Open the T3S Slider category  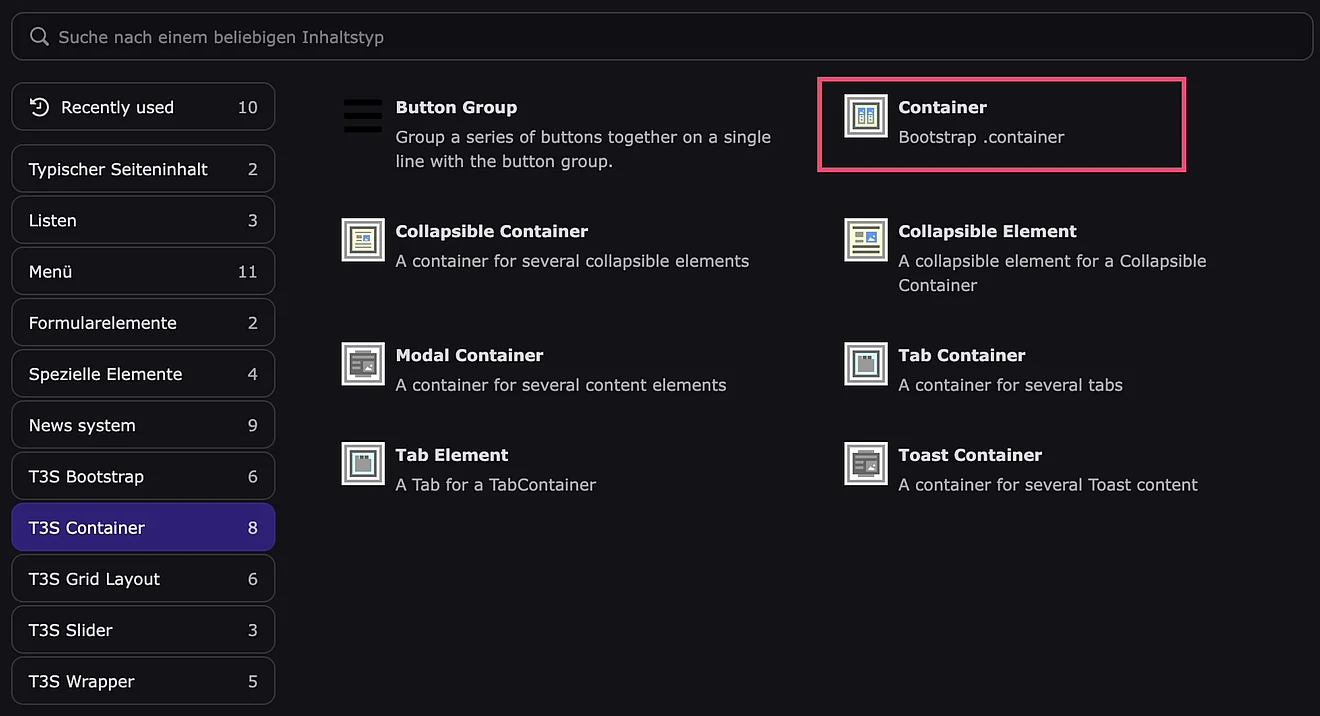click(x=143, y=630)
